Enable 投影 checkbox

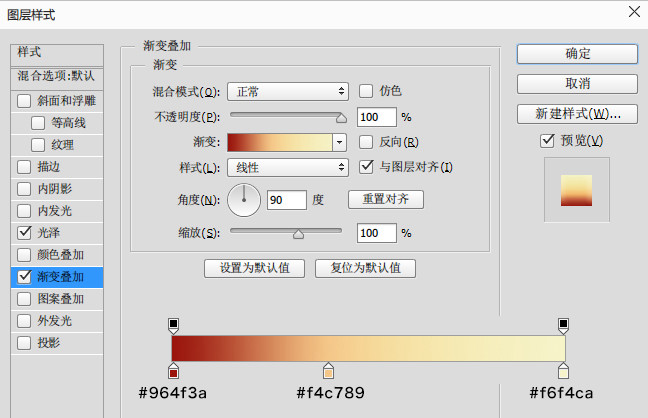pyautogui.click(x=24, y=342)
